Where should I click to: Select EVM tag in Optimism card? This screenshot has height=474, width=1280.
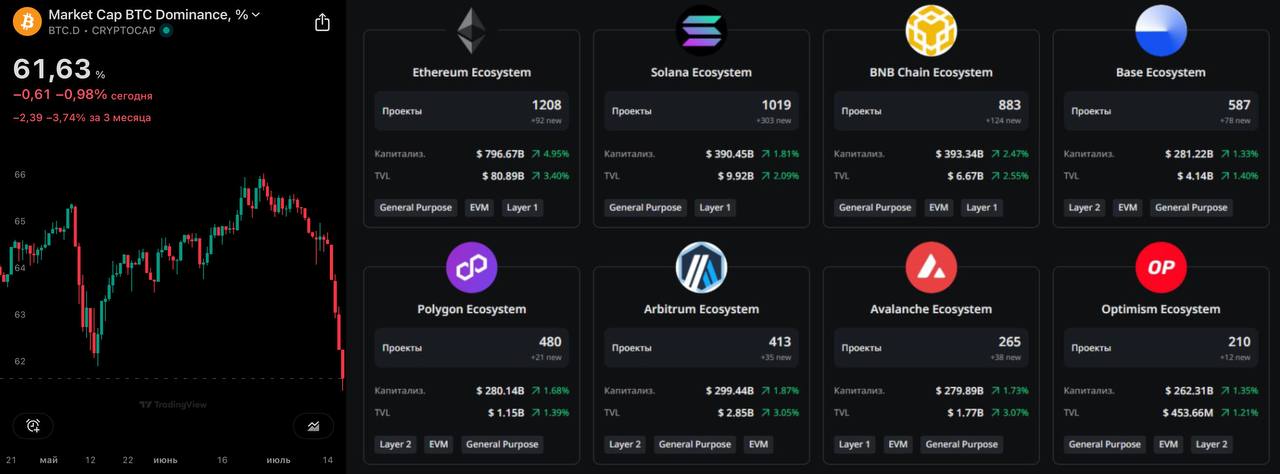click(x=1168, y=444)
